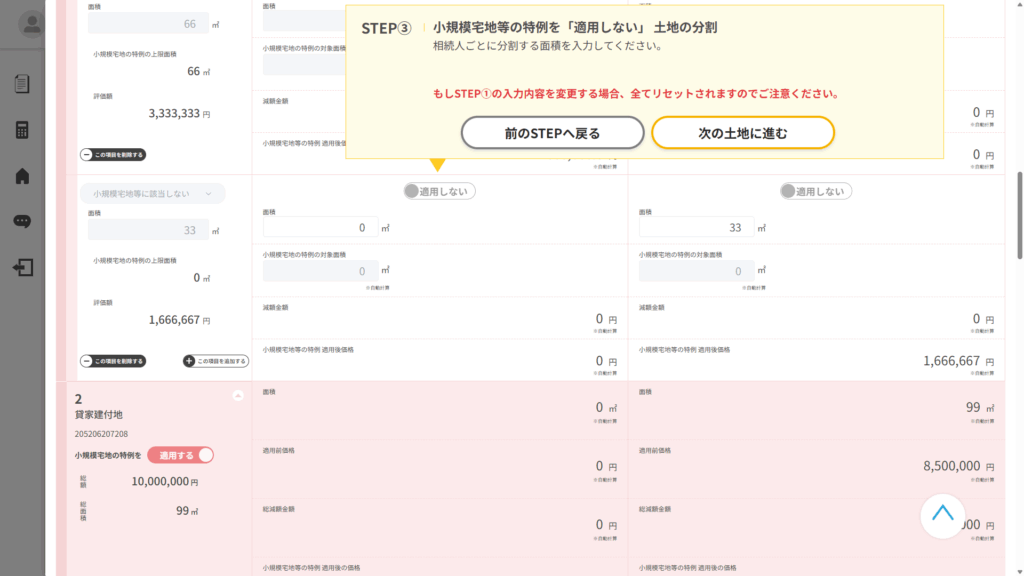Click この項目を削除する below the 3,333,333 valuation
This screenshot has width=1024, height=576.
[113, 155]
